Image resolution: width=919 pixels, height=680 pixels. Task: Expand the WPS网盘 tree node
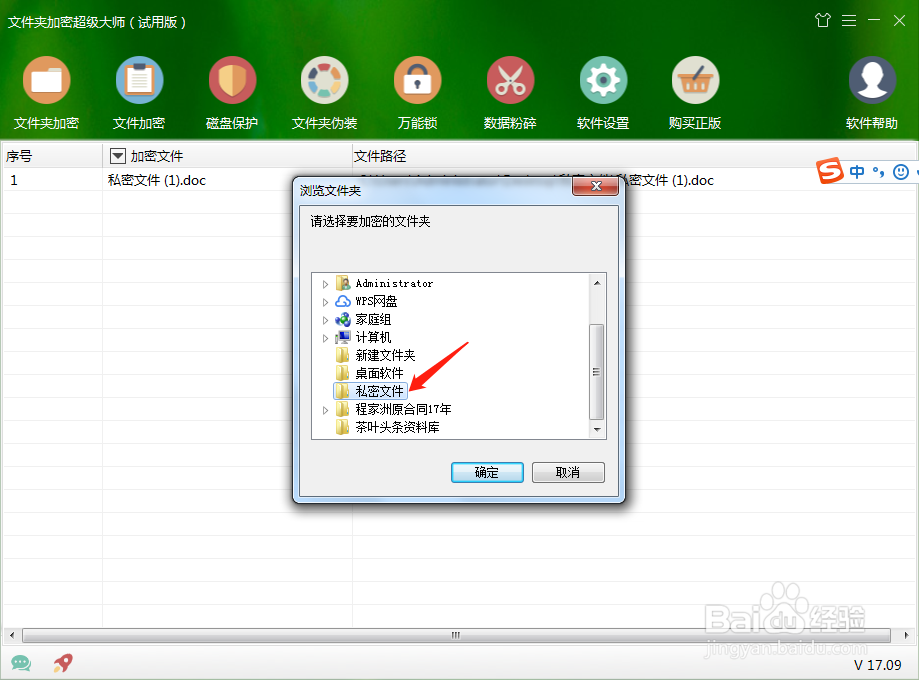(325, 301)
